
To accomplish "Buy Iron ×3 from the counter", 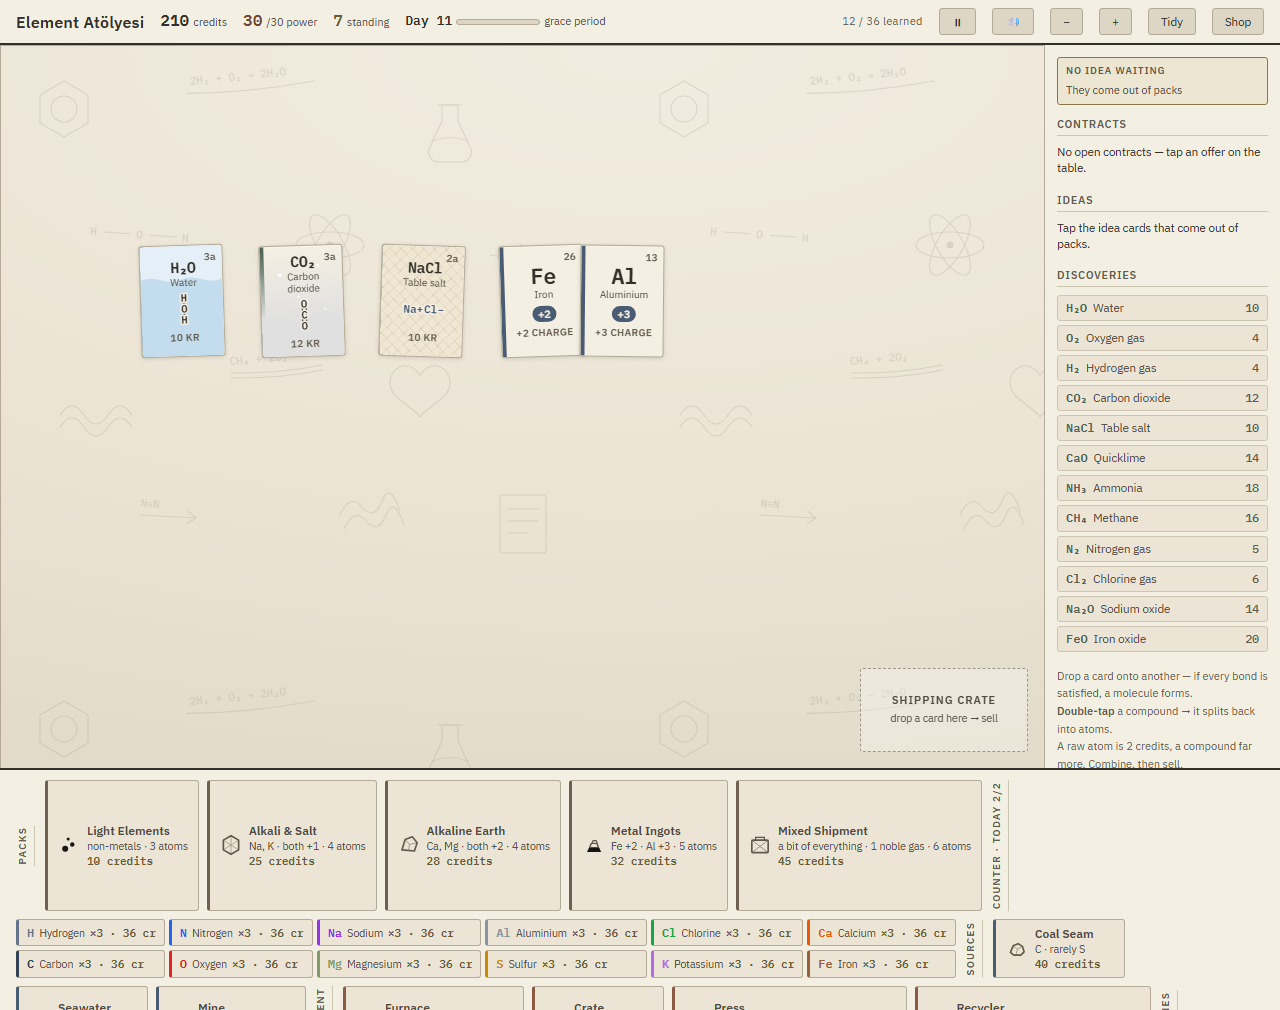I will point(881,964).
